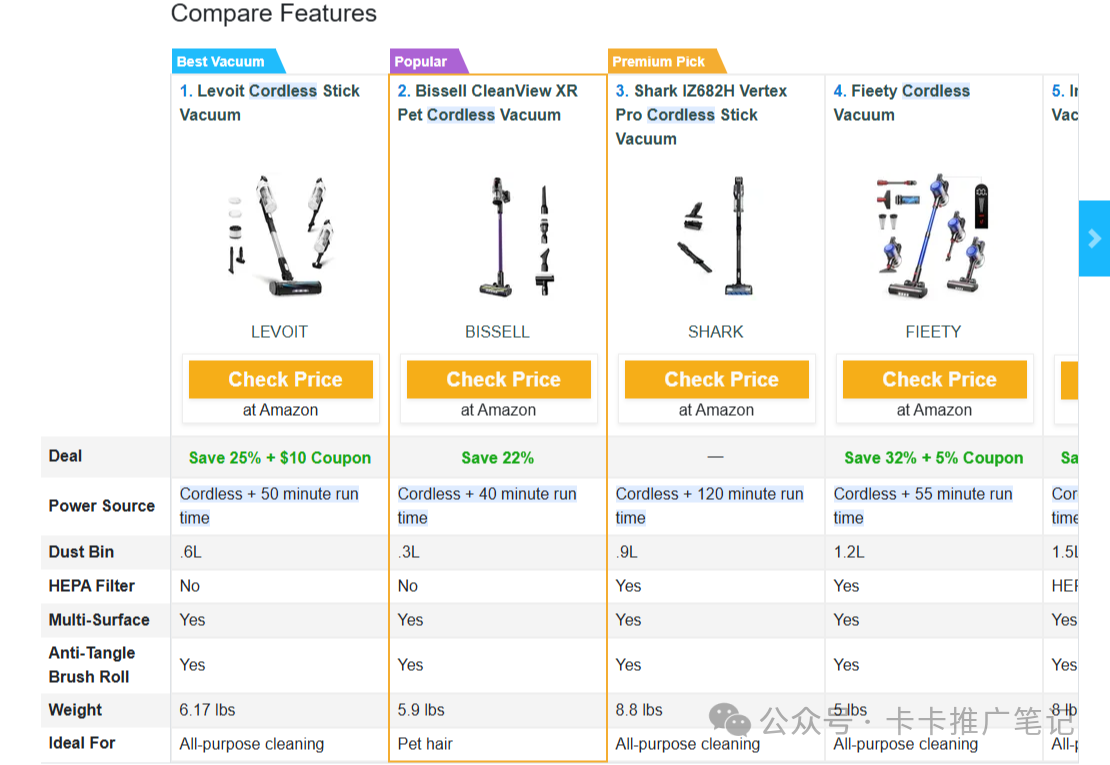Open Shark IZ682H Vertex Pro title link
The height and width of the screenshot is (765, 1110).
[x=700, y=114]
